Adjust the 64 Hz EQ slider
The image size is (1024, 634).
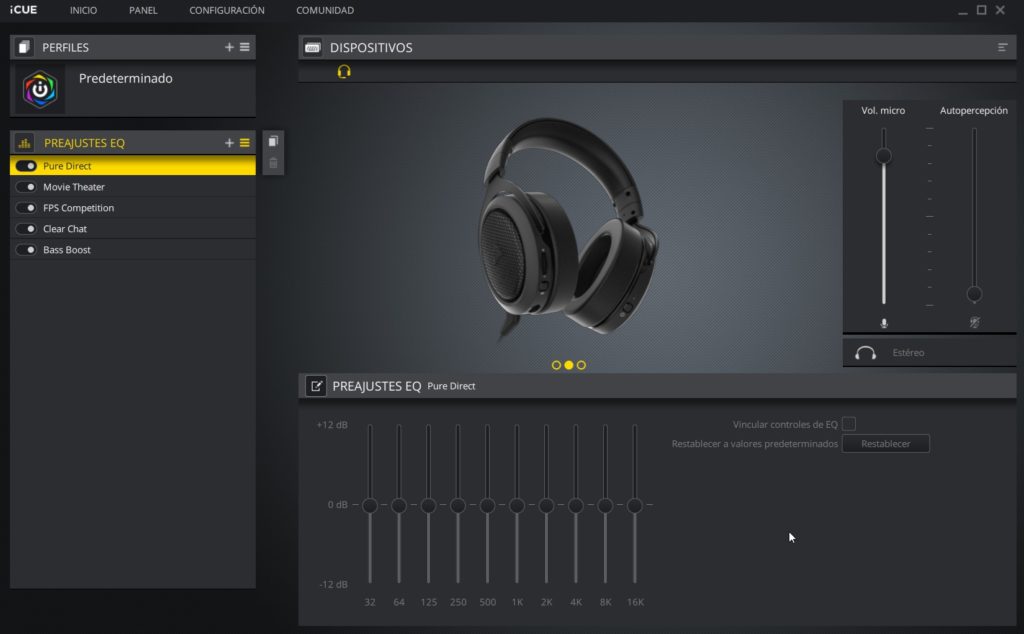coord(399,505)
